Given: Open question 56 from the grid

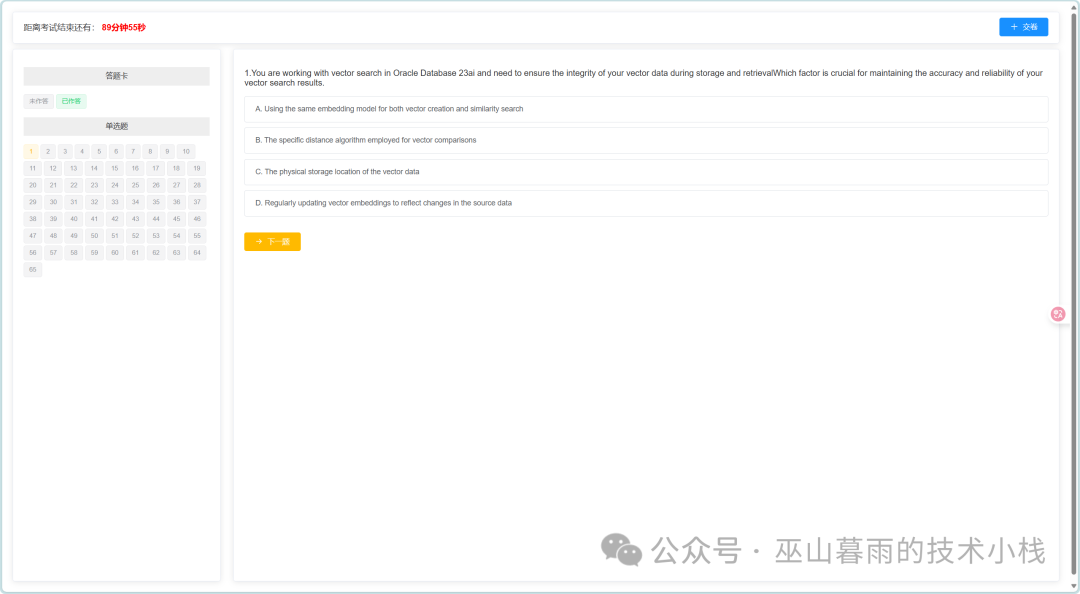Looking at the screenshot, I should 32,253.
